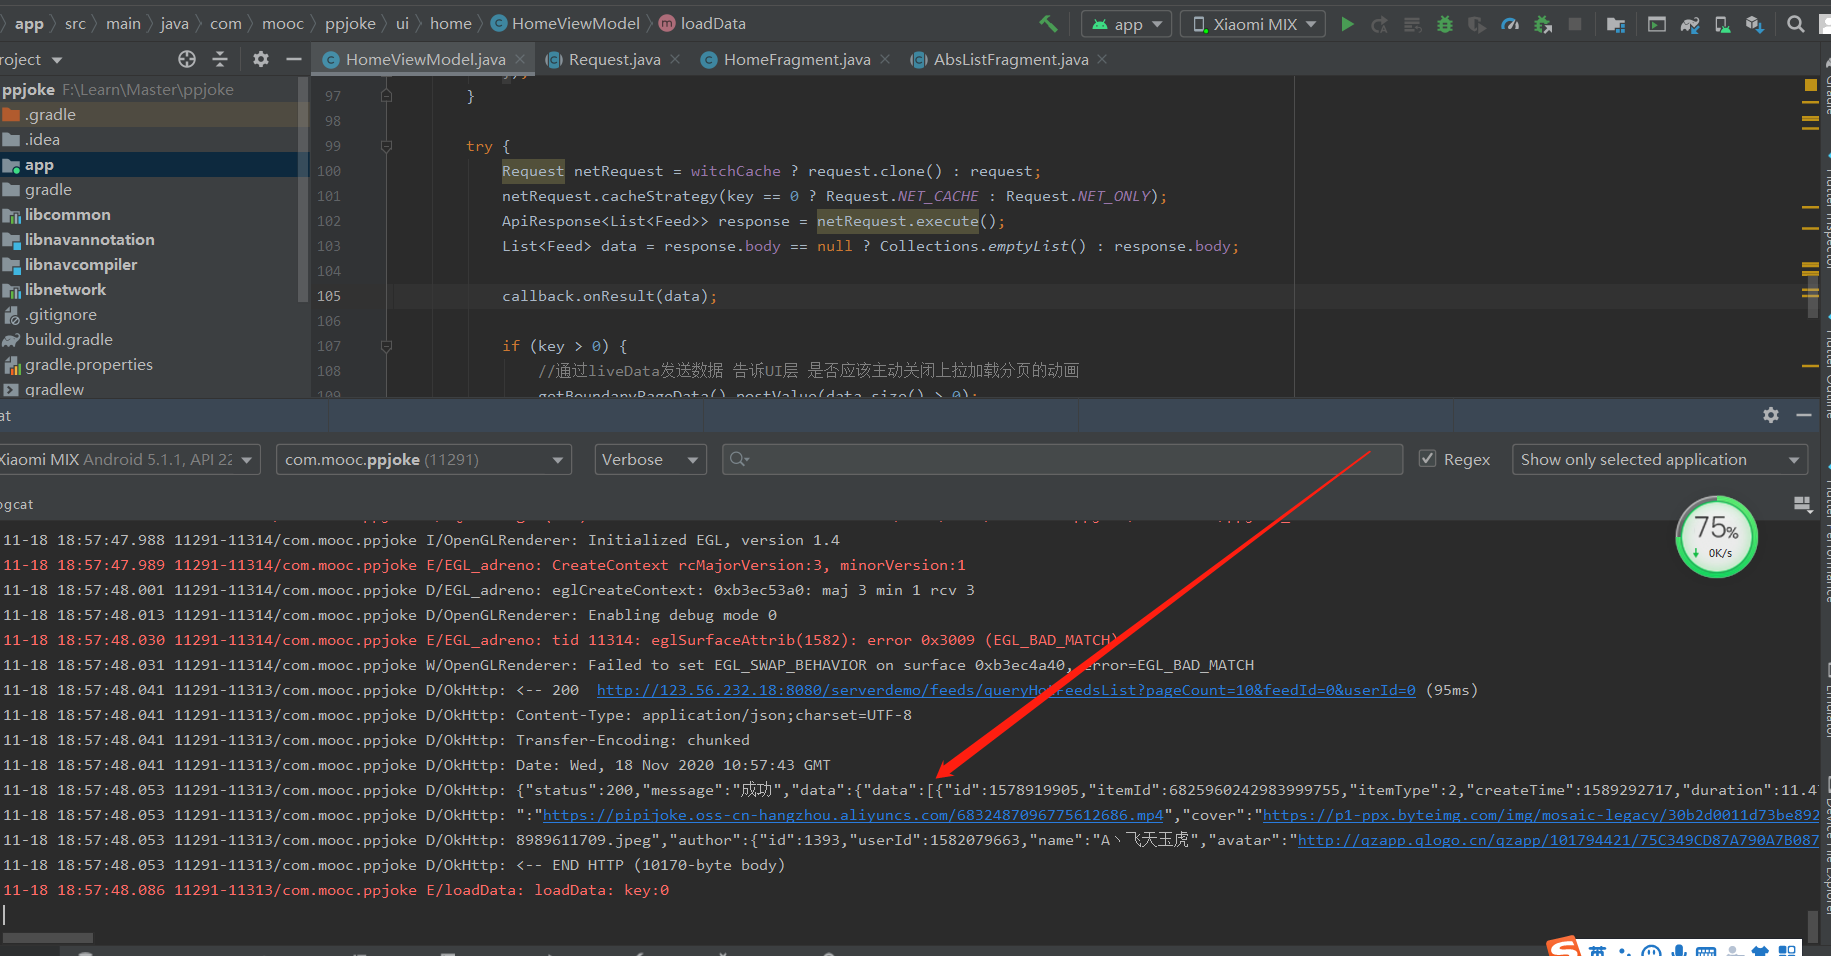Screen dimensions: 1831x956
Task: Click the 75% network speed floating widget
Action: pos(1716,537)
